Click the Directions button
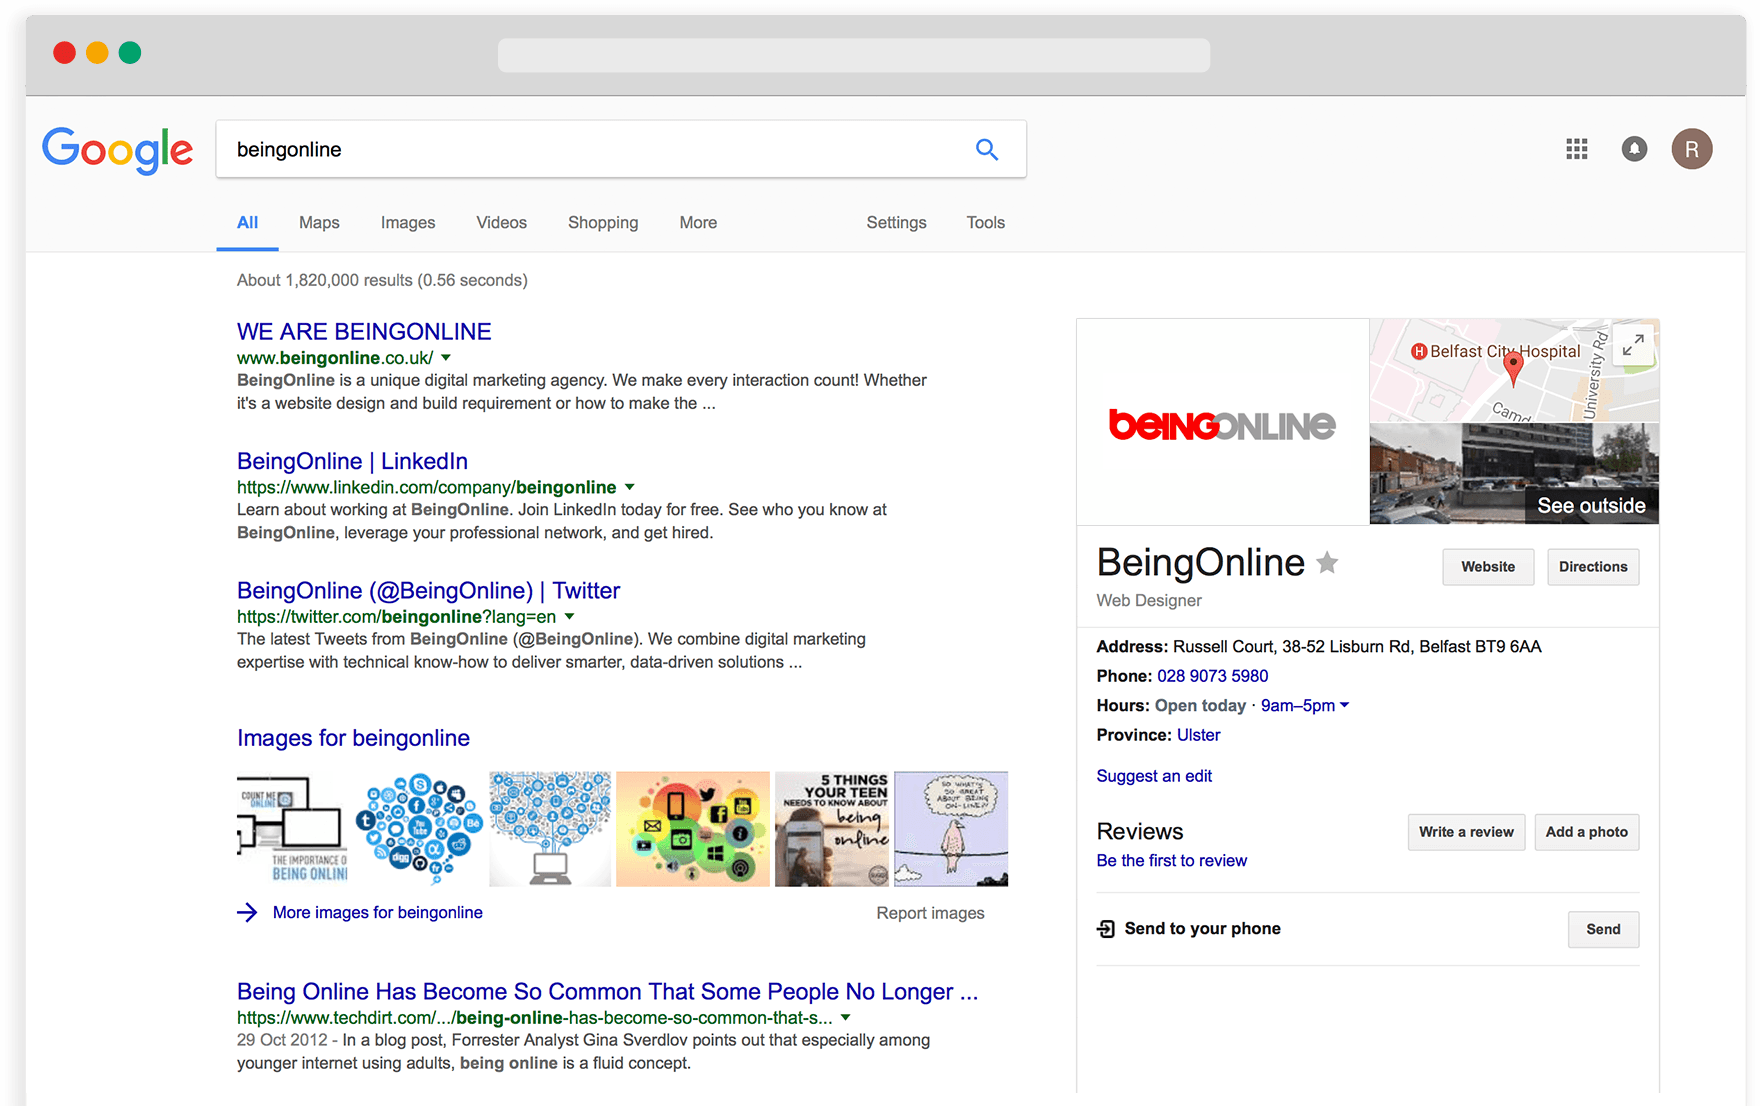The image size is (1760, 1106). [x=1592, y=567]
